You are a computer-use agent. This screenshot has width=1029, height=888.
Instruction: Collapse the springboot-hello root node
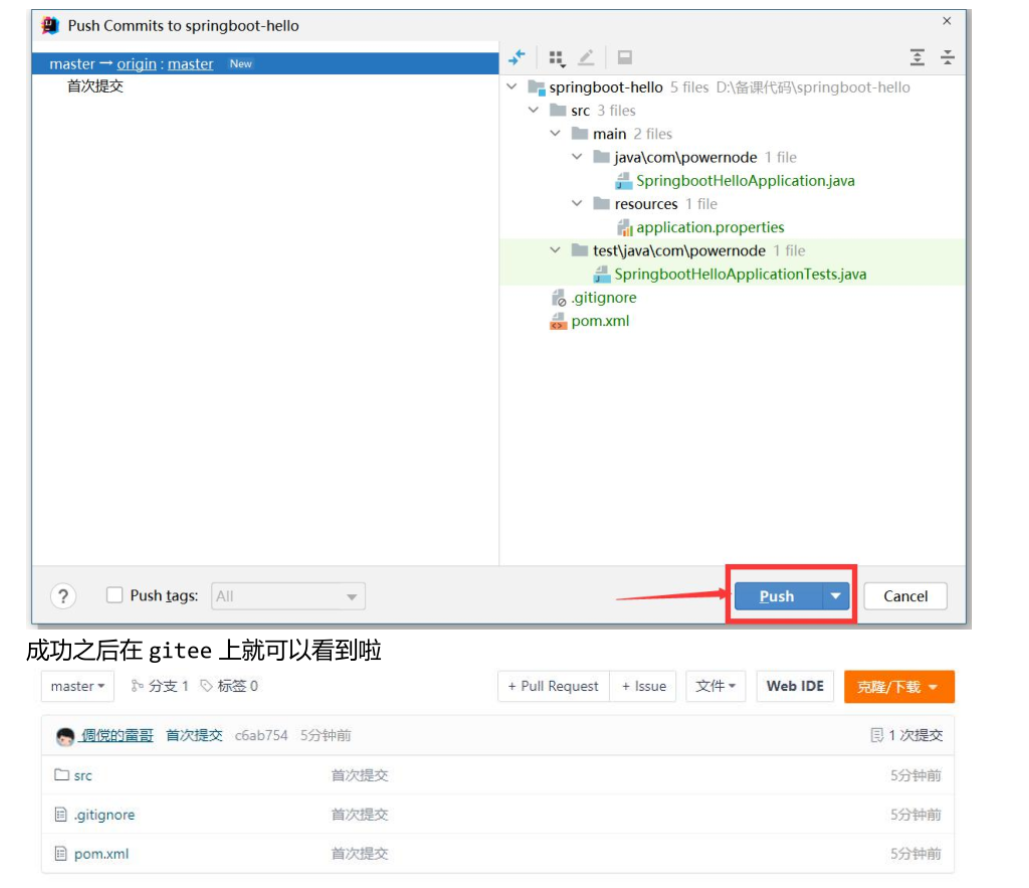(512, 87)
